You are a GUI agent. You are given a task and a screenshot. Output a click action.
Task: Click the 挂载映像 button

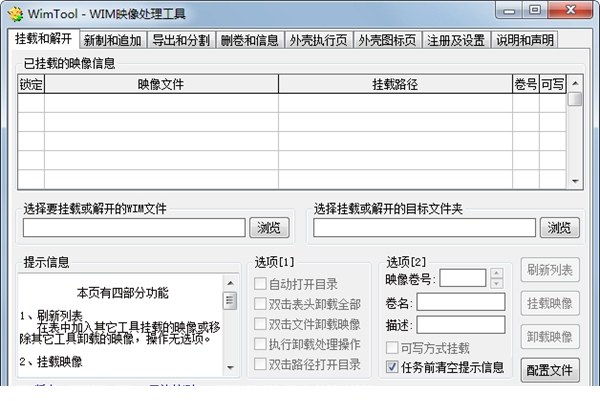click(550, 303)
